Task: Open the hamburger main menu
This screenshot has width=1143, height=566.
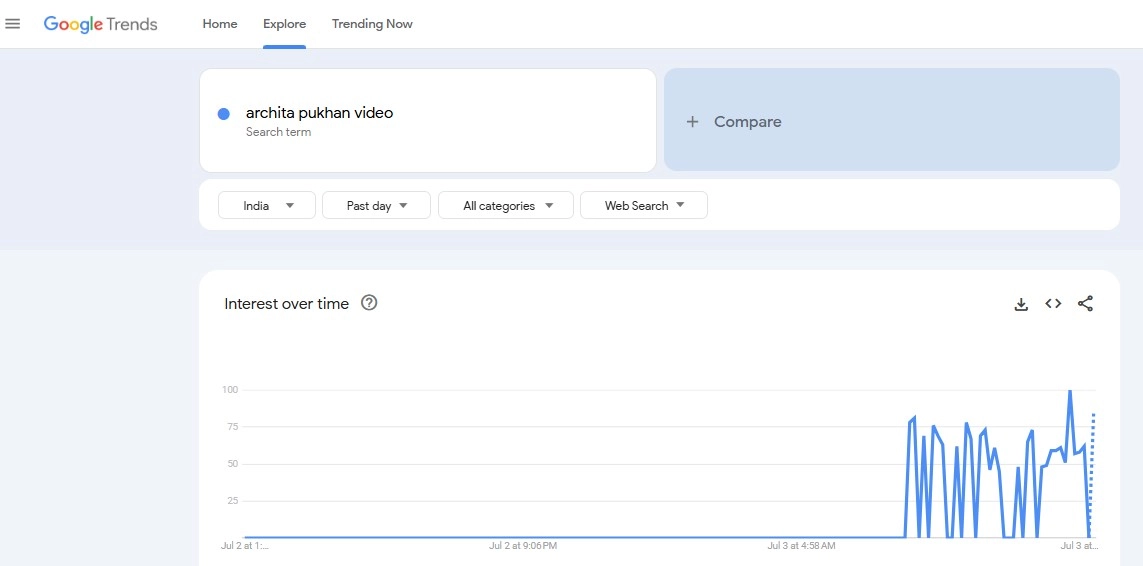Action: click(13, 24)
